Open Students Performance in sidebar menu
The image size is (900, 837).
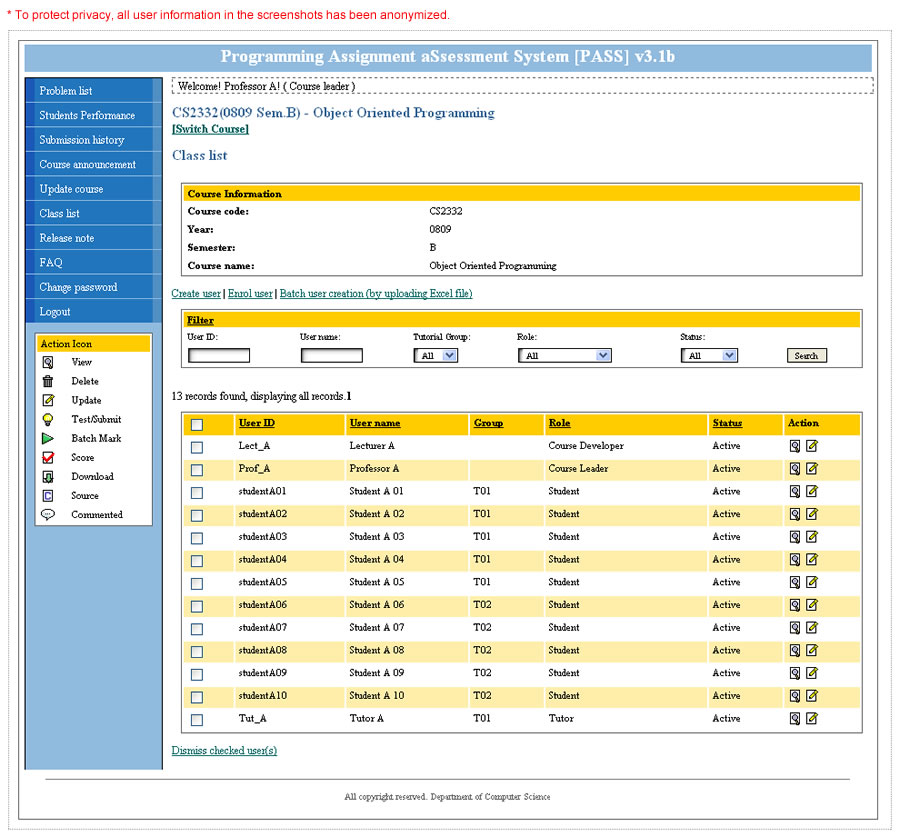tap(87, 115)
